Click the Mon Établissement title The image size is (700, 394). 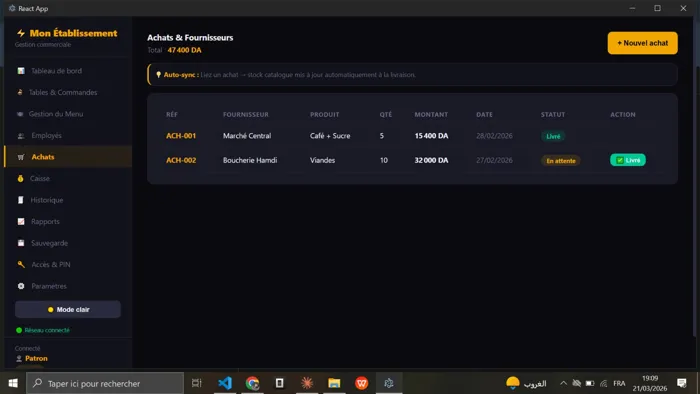(x=73, y=33)
